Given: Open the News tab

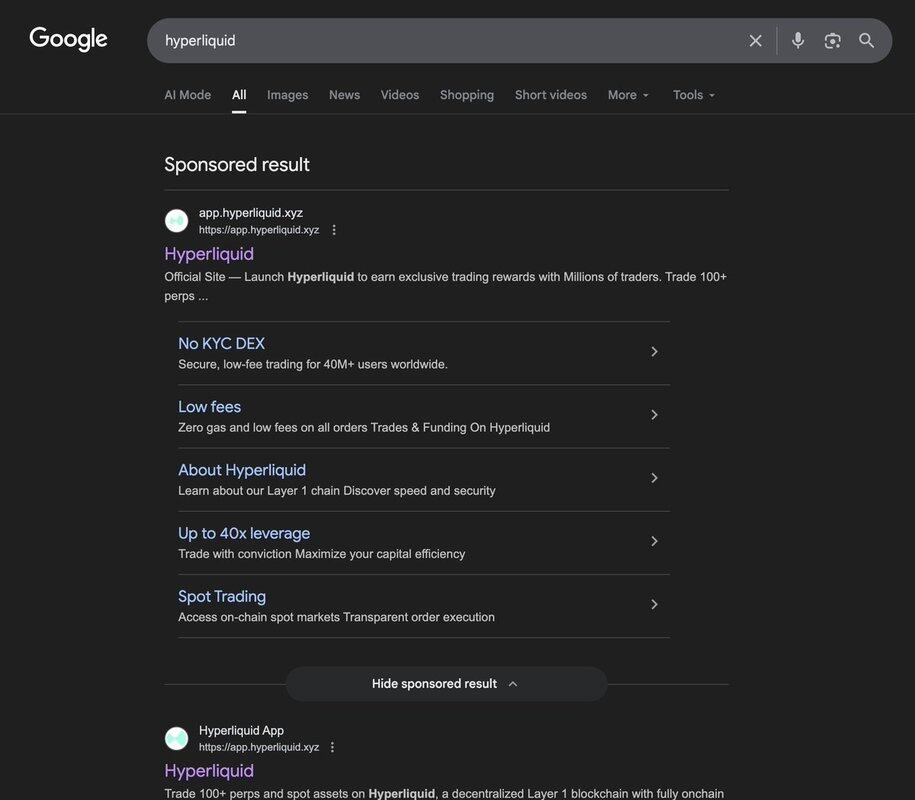Looking at the screenshot, I should point(344,95).
